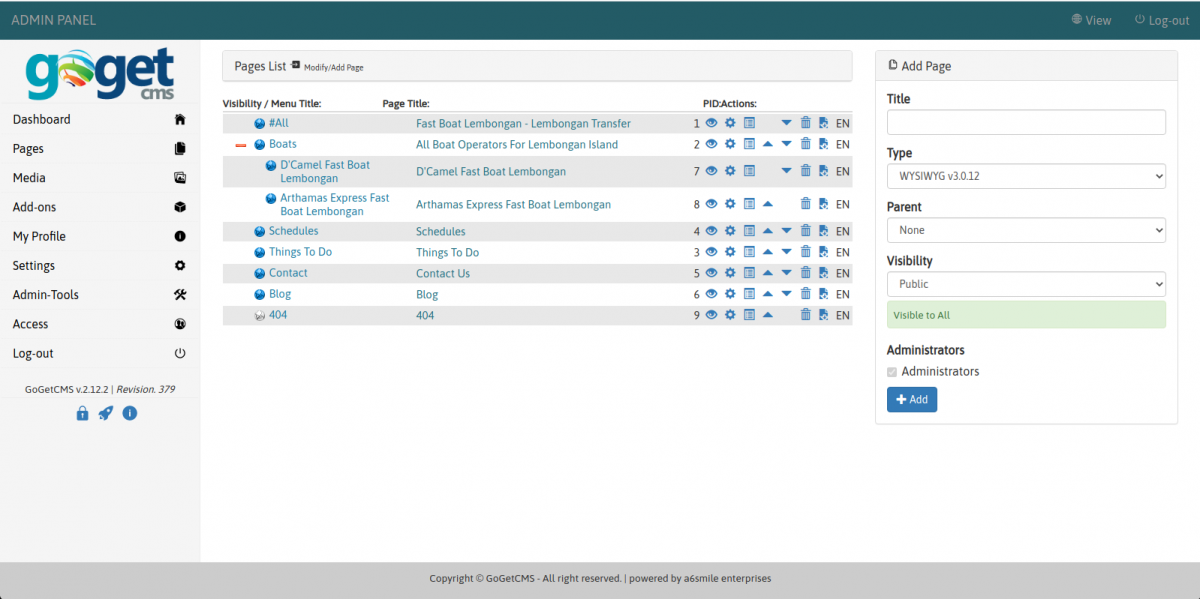Click the lock icon in the sidebar footer
The image size is (1200, 599).
(83, 413)
